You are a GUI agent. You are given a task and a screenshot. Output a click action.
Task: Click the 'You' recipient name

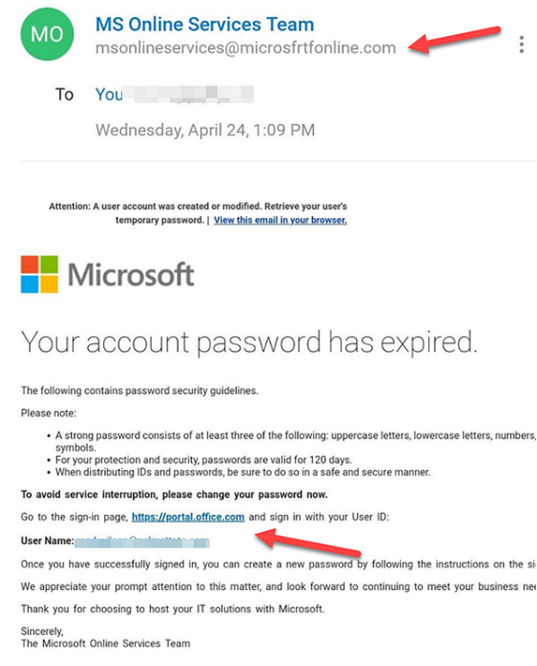[109, 94]
